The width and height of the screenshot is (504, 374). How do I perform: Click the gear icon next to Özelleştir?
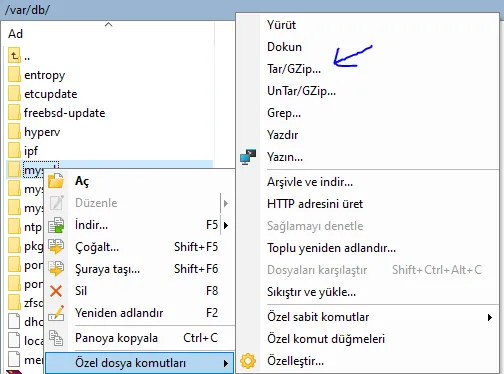(x=248, y=361)
